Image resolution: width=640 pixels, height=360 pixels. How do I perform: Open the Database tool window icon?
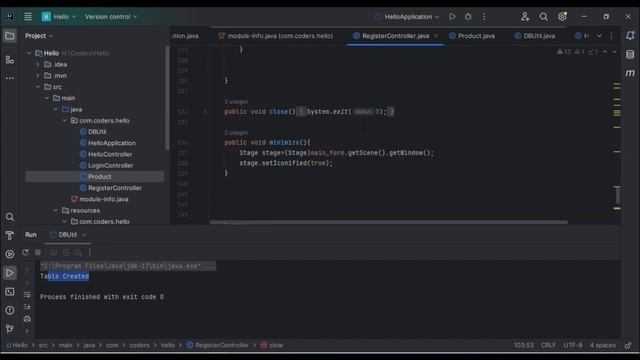pyautogui.click(x=630, y=54)
